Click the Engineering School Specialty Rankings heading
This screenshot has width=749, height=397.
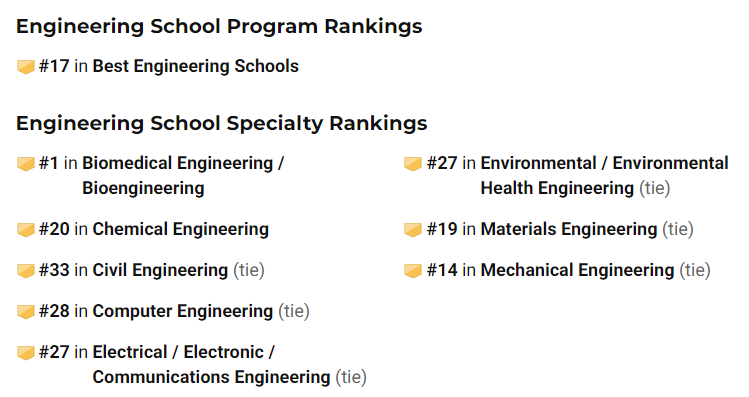click(x=222, y=123)
